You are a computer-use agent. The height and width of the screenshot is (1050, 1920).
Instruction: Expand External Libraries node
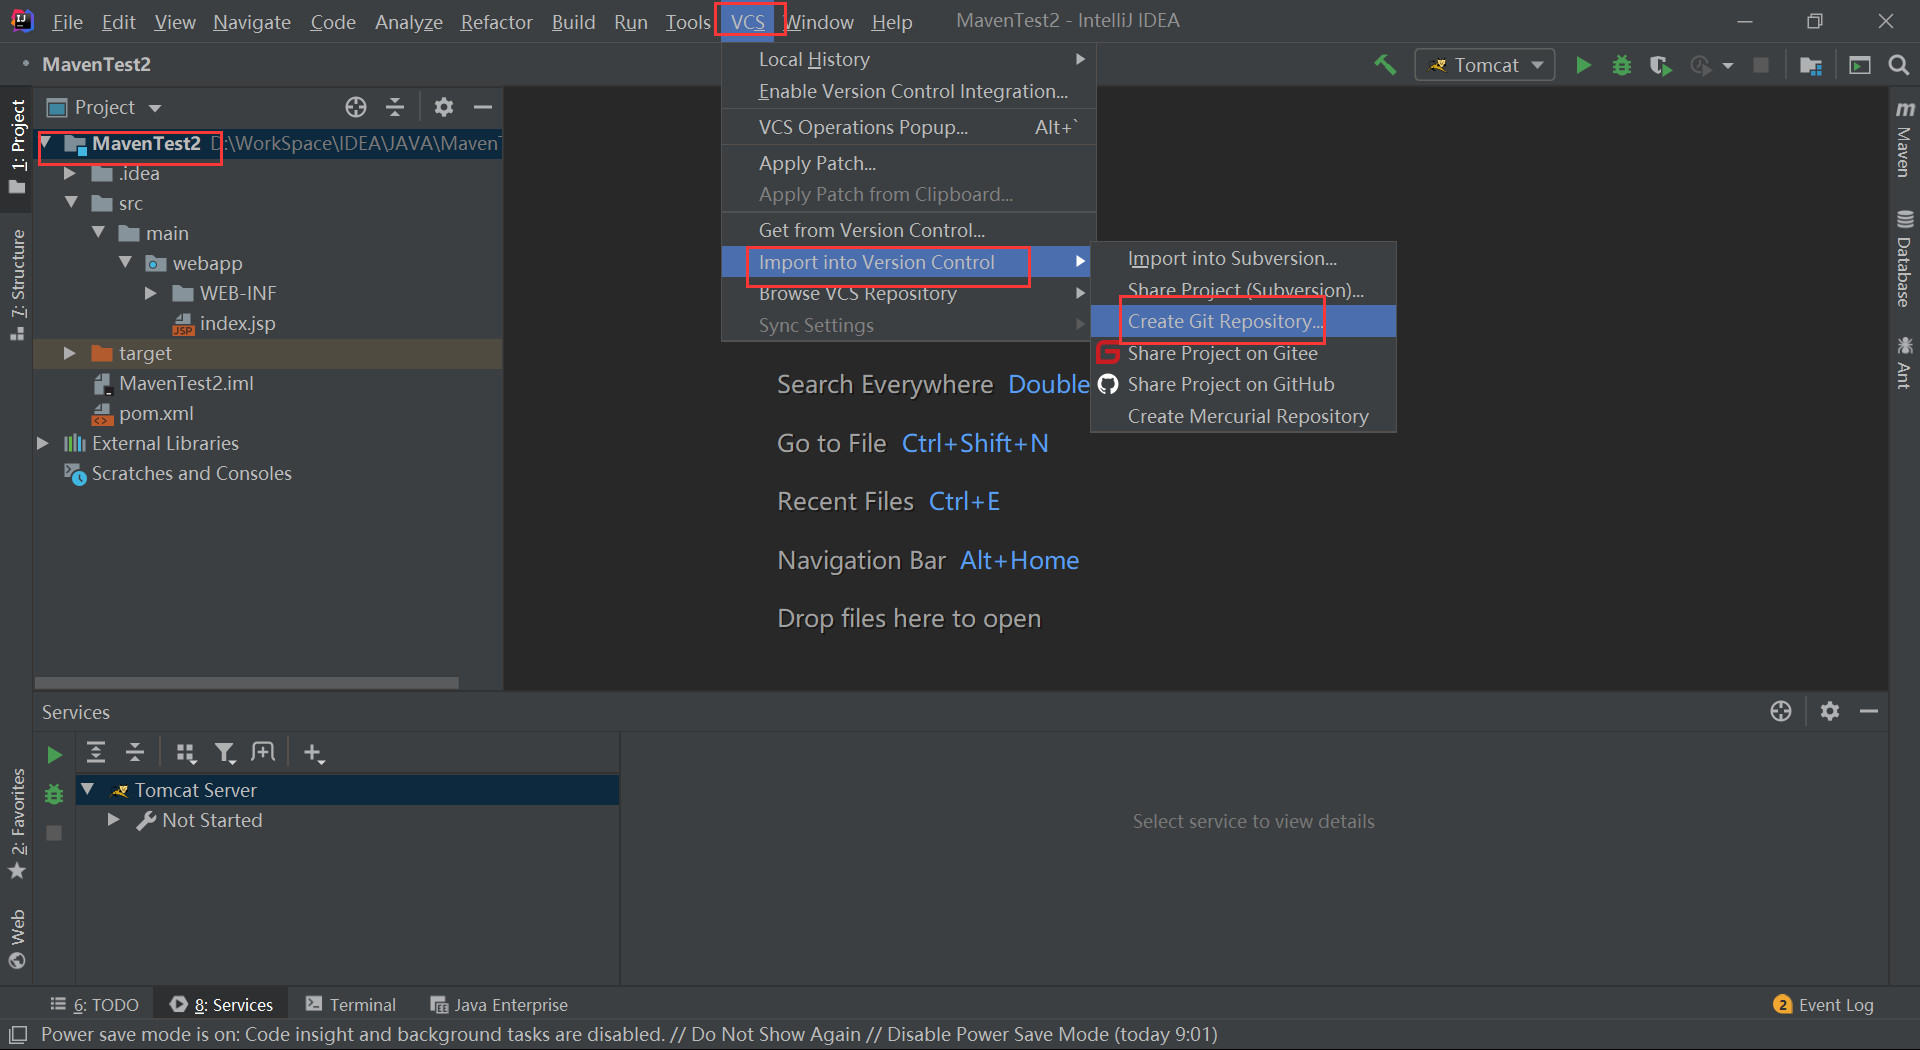pos(43,443)
